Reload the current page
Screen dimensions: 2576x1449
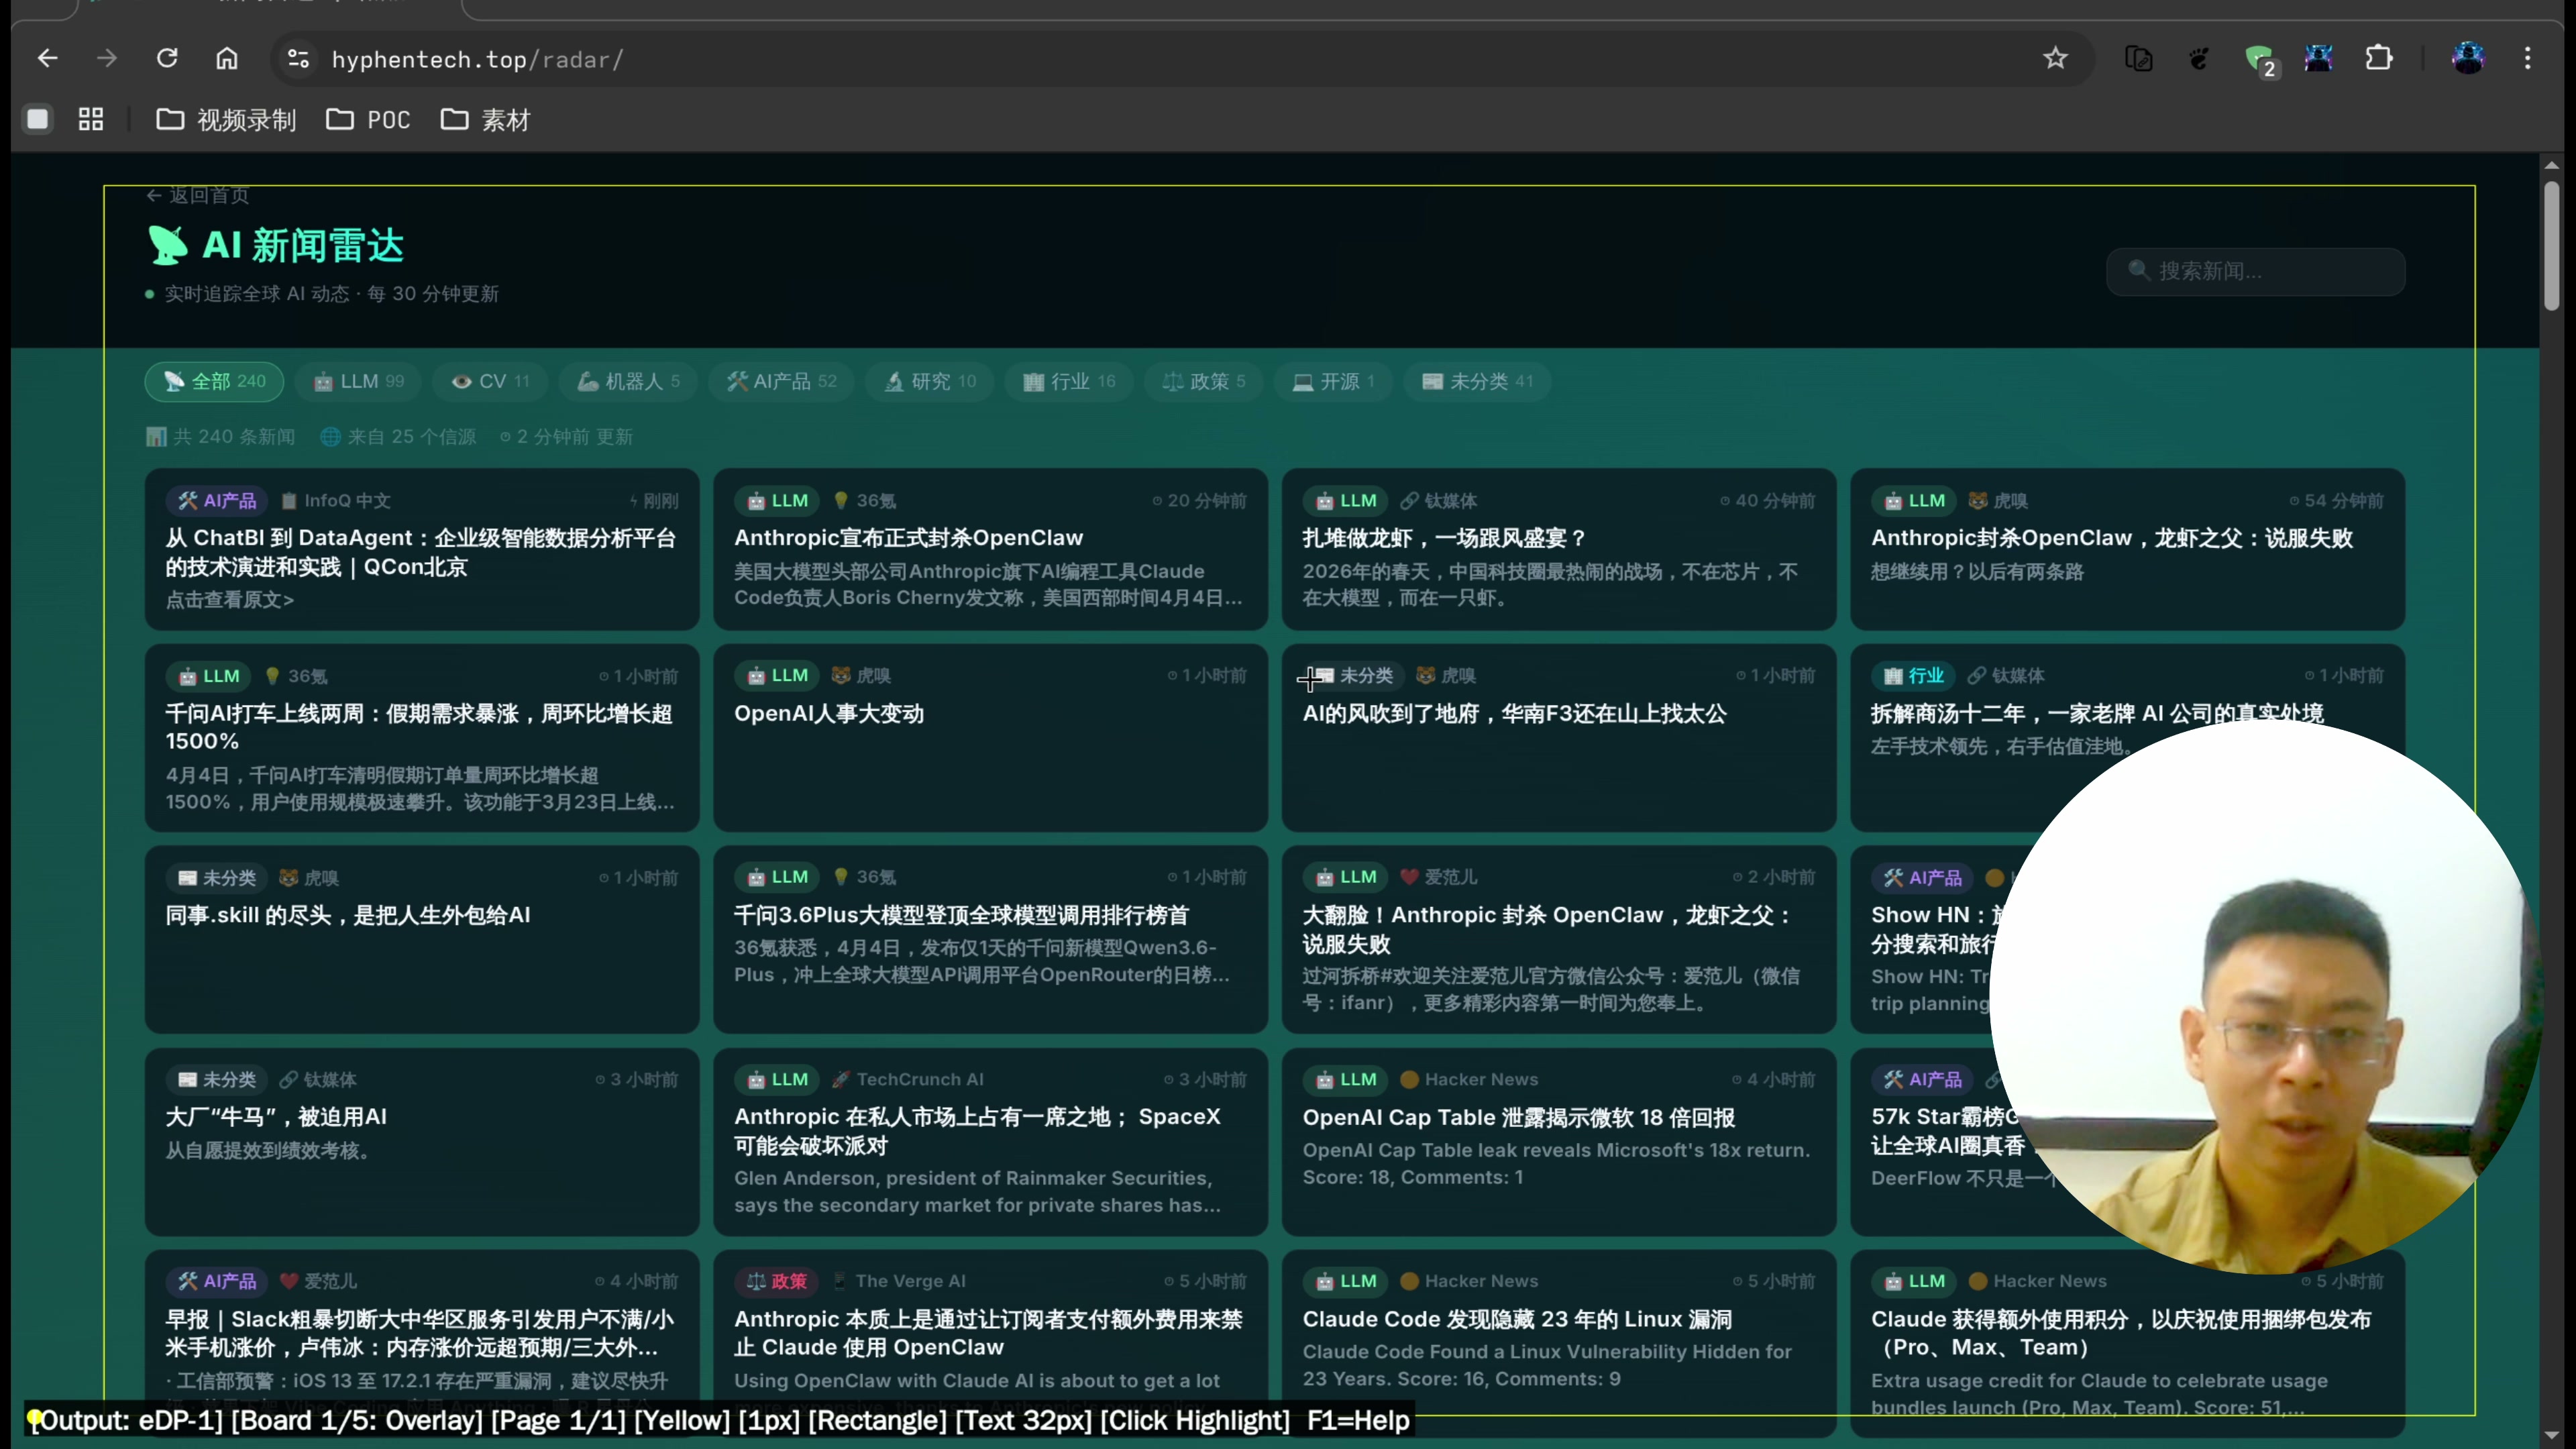(167, 59)
